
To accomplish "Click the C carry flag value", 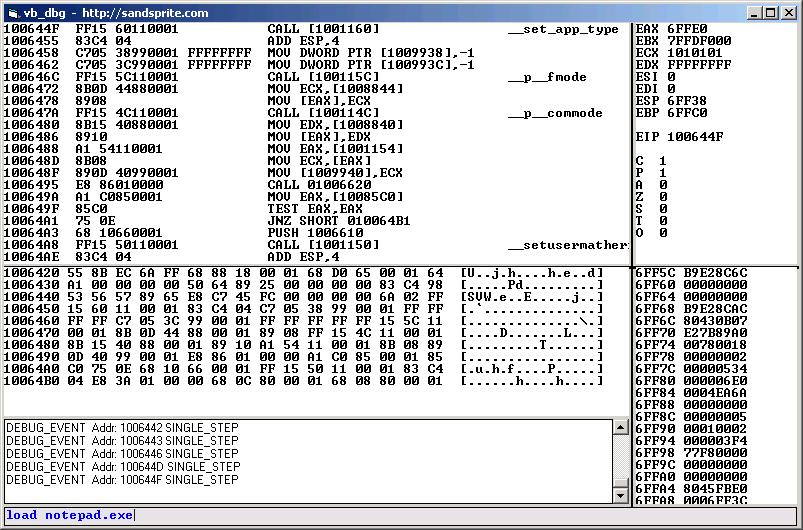I will 663,160.
